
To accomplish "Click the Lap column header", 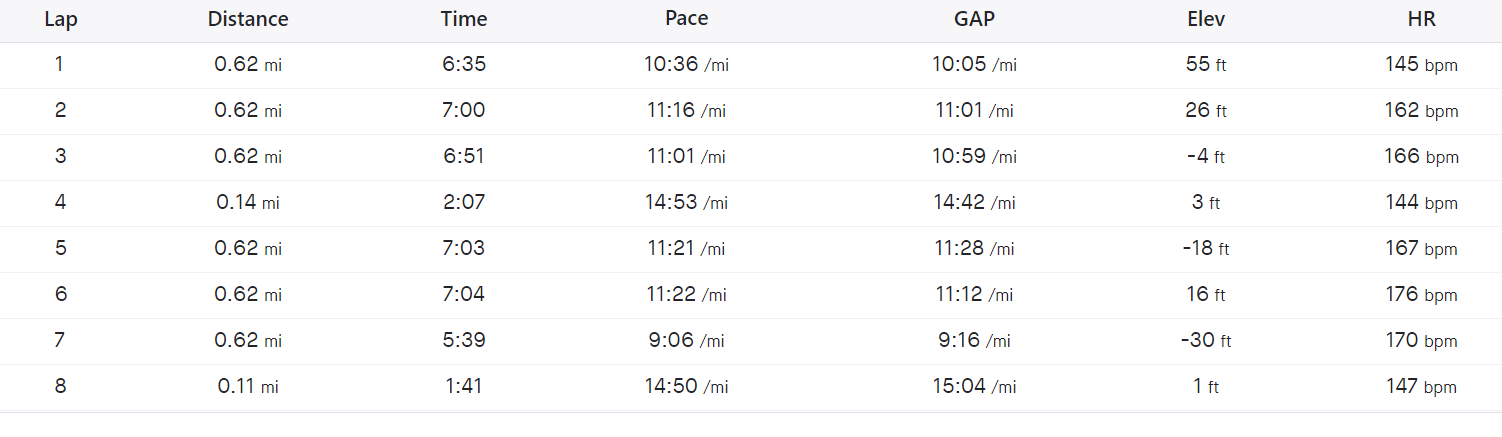I will 61,19.
